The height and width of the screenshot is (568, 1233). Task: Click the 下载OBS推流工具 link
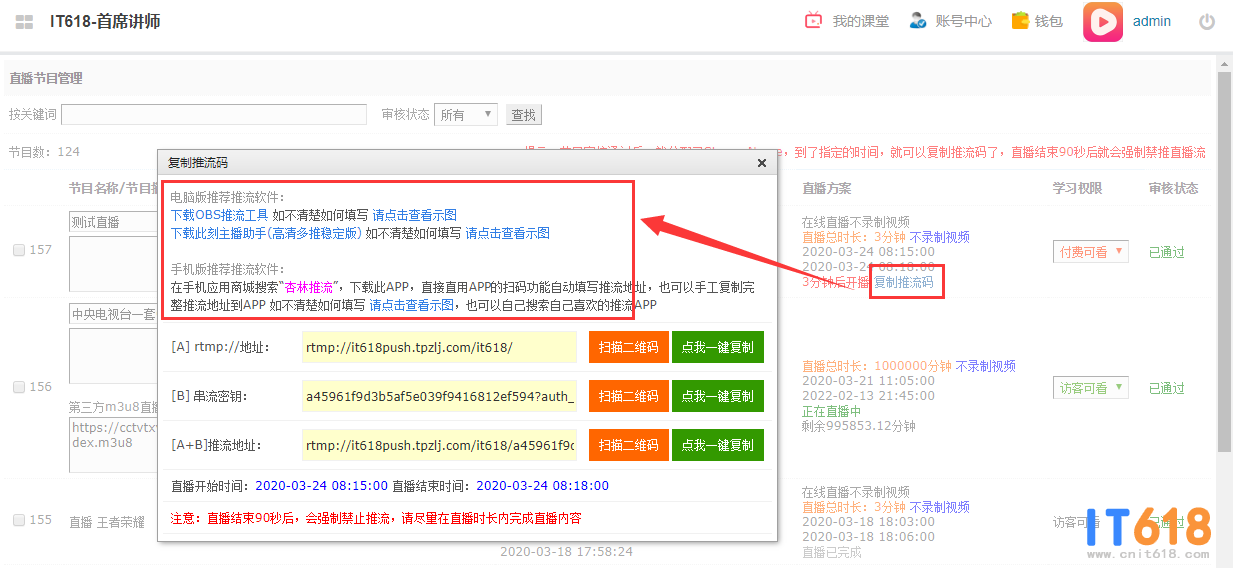(x=219, y=215)
